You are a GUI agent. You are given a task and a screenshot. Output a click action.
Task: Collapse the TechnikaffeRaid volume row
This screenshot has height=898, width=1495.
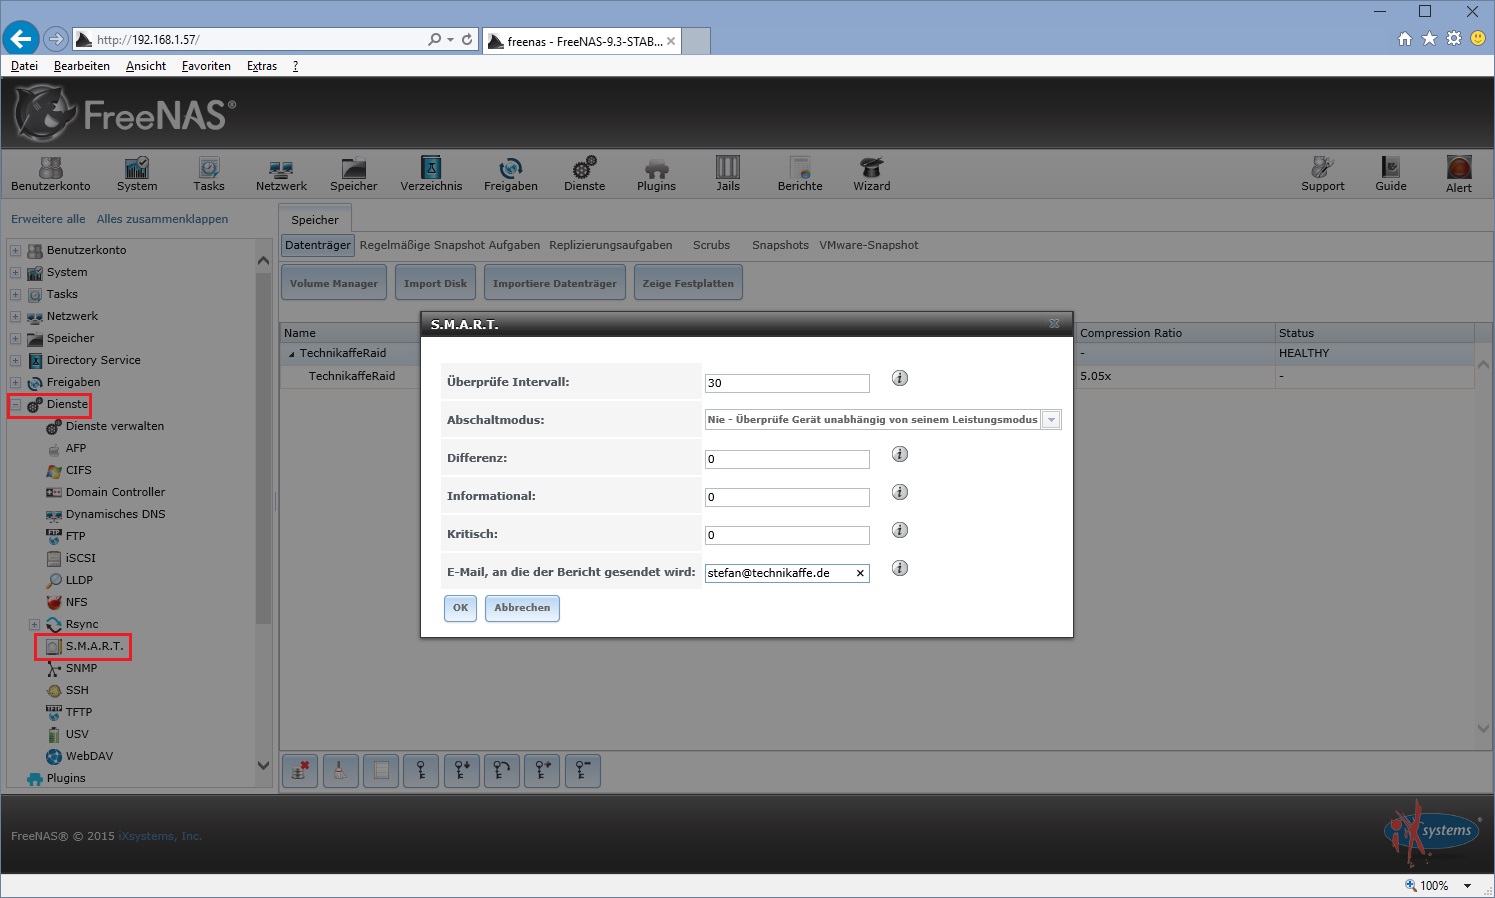tap(292, 354)
